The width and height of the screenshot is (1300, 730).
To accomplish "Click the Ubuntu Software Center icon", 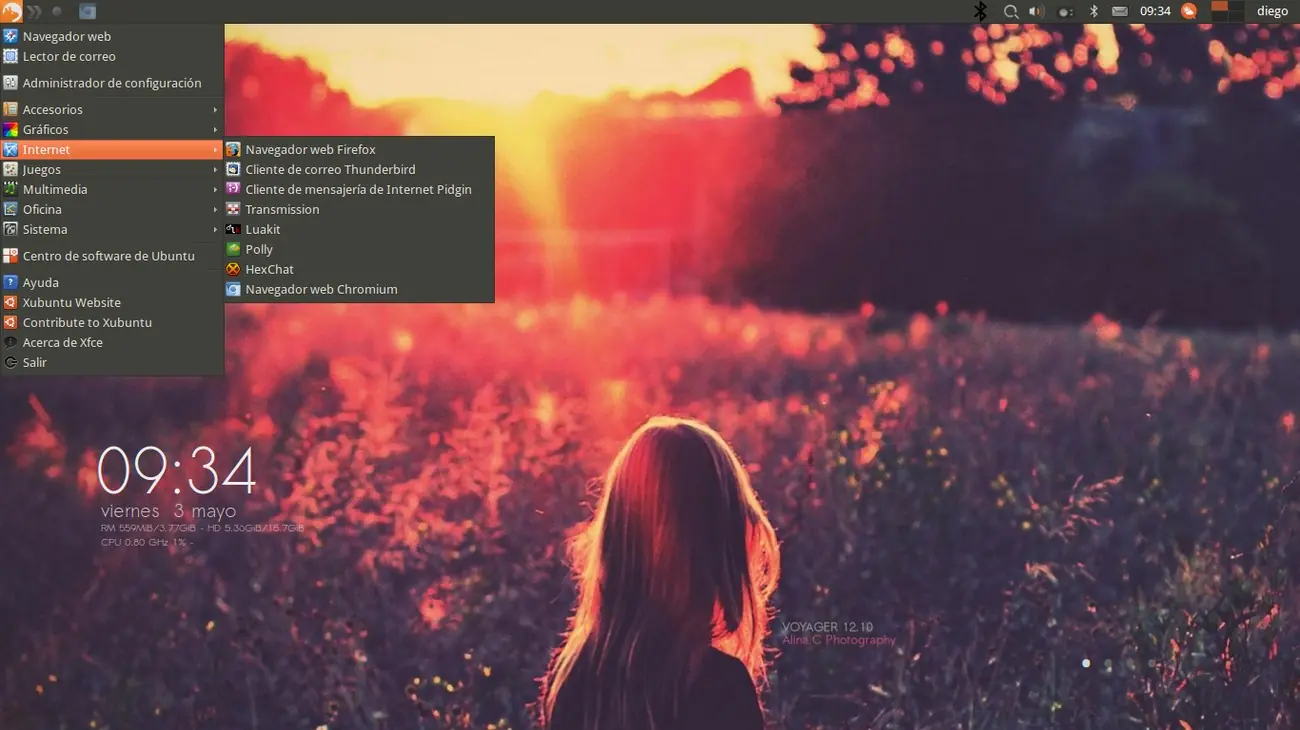I will coord(11,256).
